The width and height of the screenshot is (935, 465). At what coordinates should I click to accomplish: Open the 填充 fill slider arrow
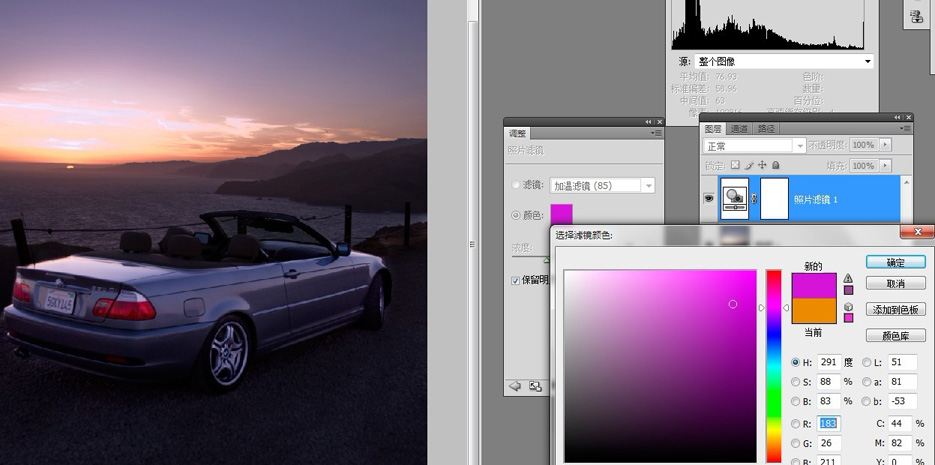click(886, 166)
